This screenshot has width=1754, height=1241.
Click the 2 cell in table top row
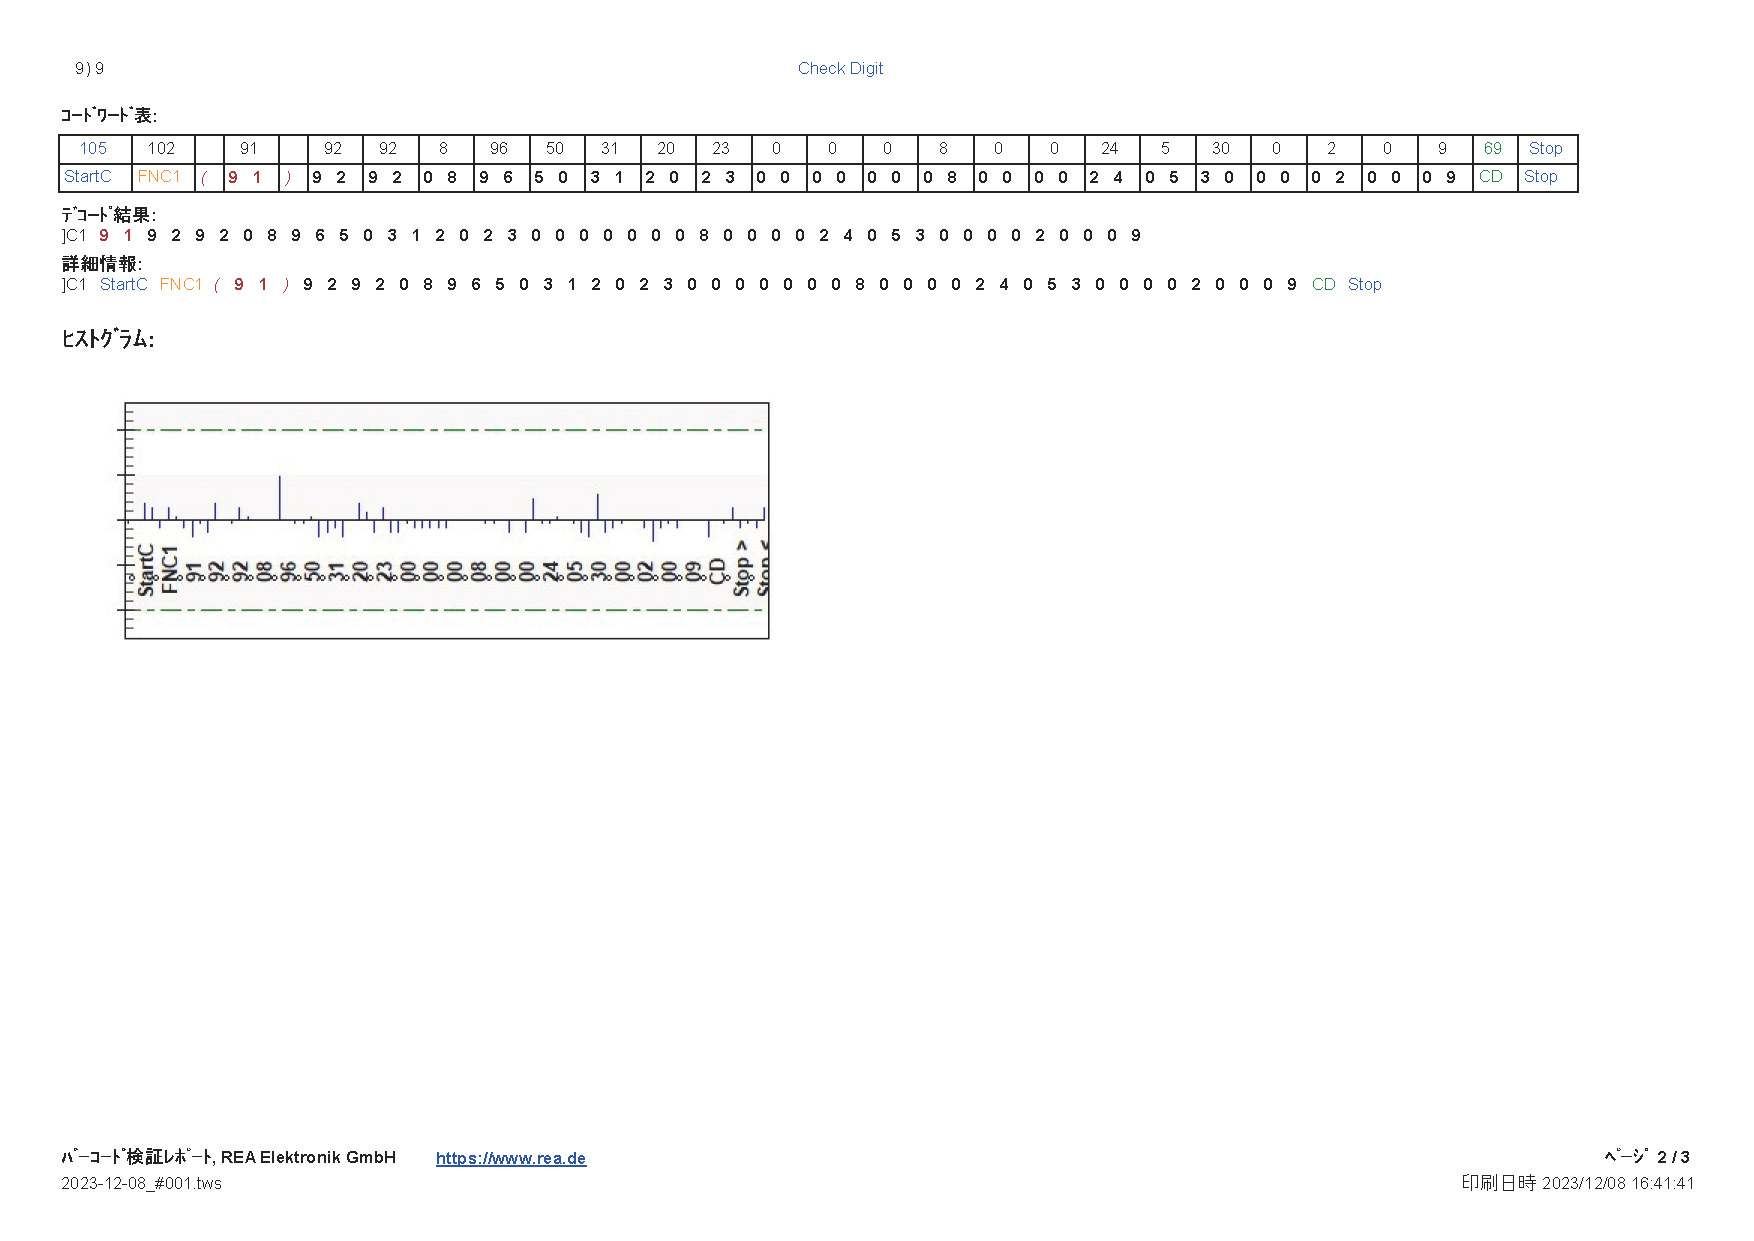1332,148
